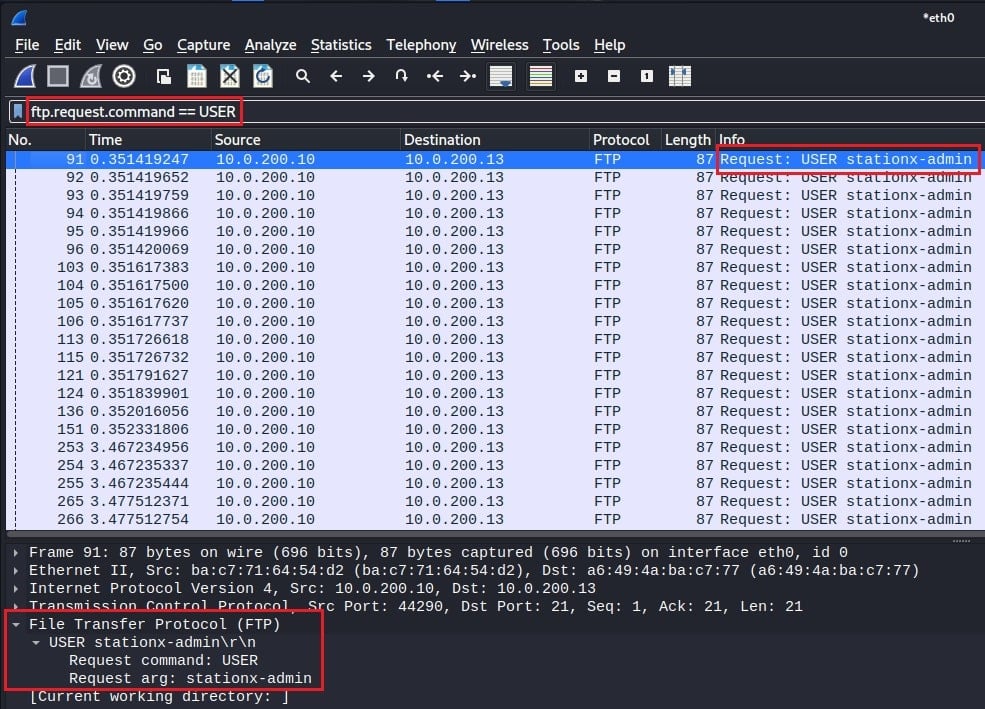
Task: Sort by Length column header
Action: [688, 139]
